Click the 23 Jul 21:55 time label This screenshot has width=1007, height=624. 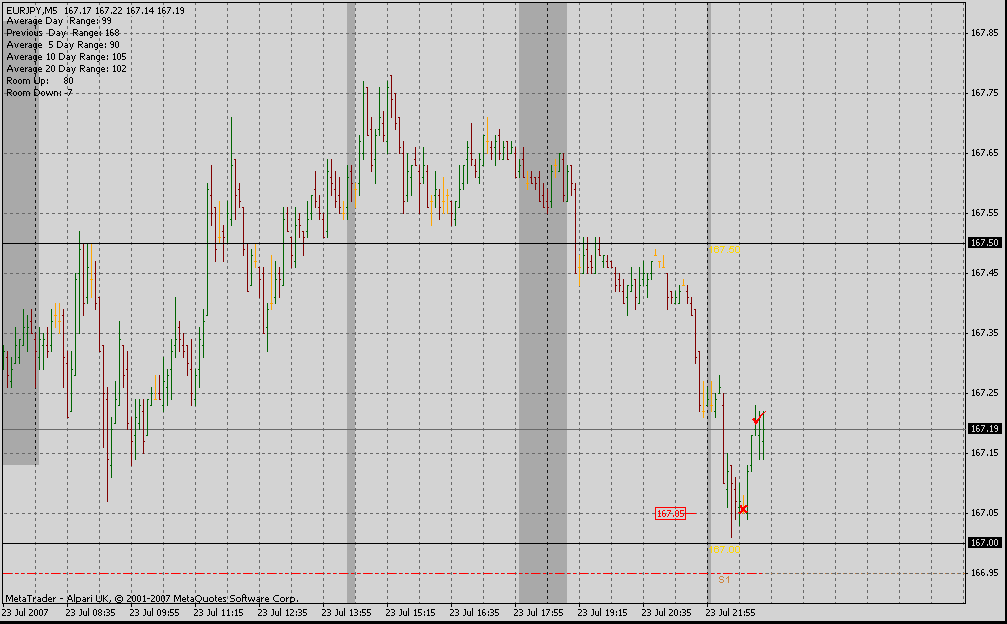point(730,611)
